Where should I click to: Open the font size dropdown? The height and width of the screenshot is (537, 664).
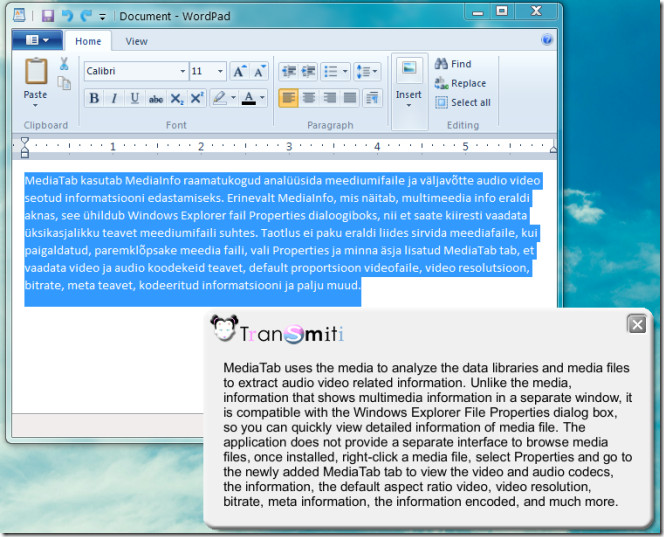coord(220,71)
